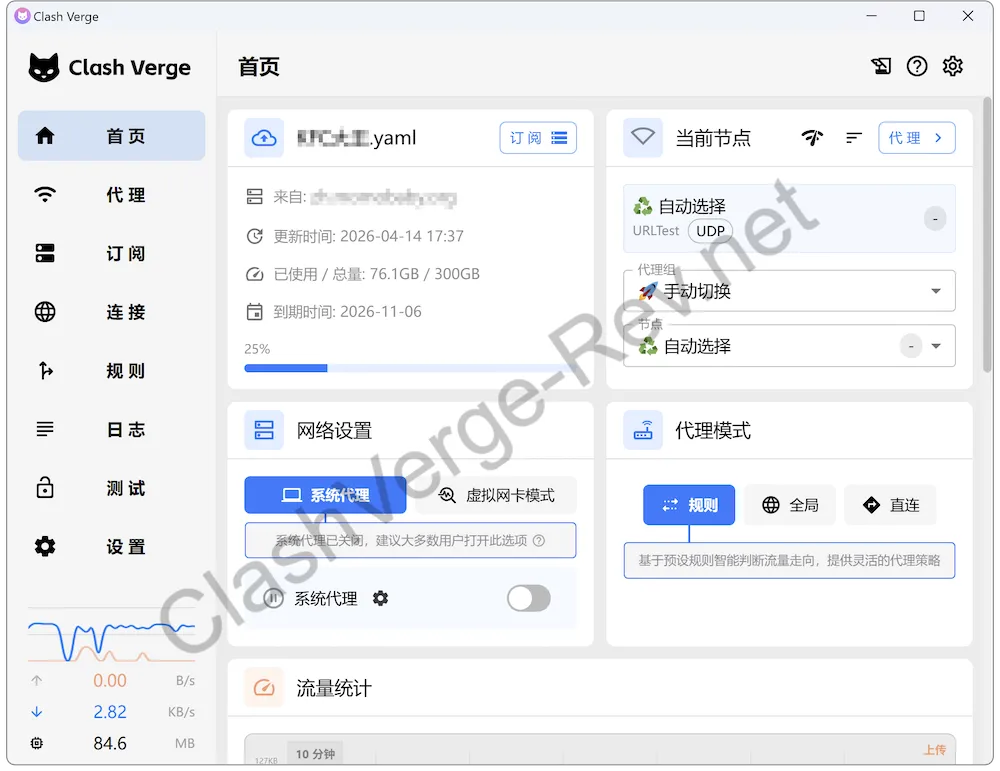Click the 网络设置 card icon
Image resolution: width=1000 pixels, height=771 pixels.
pos(264,430)
